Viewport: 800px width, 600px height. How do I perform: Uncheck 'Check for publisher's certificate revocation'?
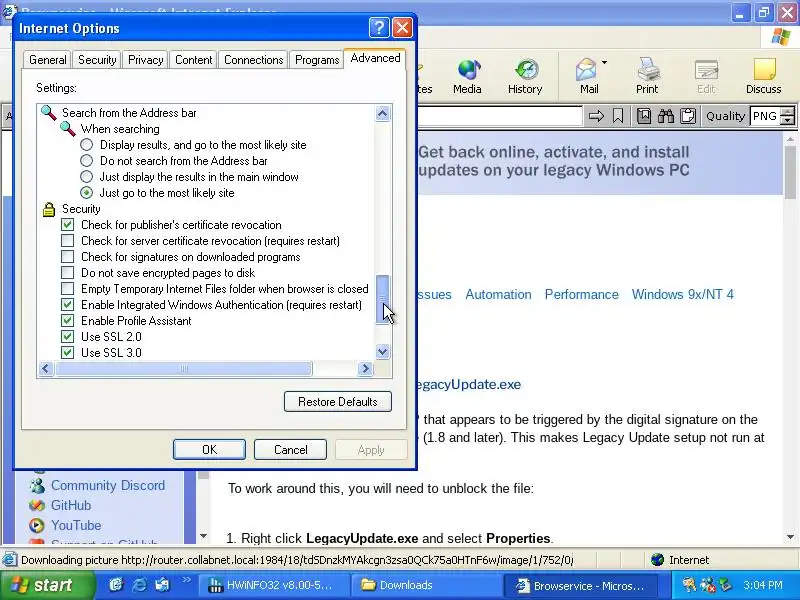pos(67,224)
